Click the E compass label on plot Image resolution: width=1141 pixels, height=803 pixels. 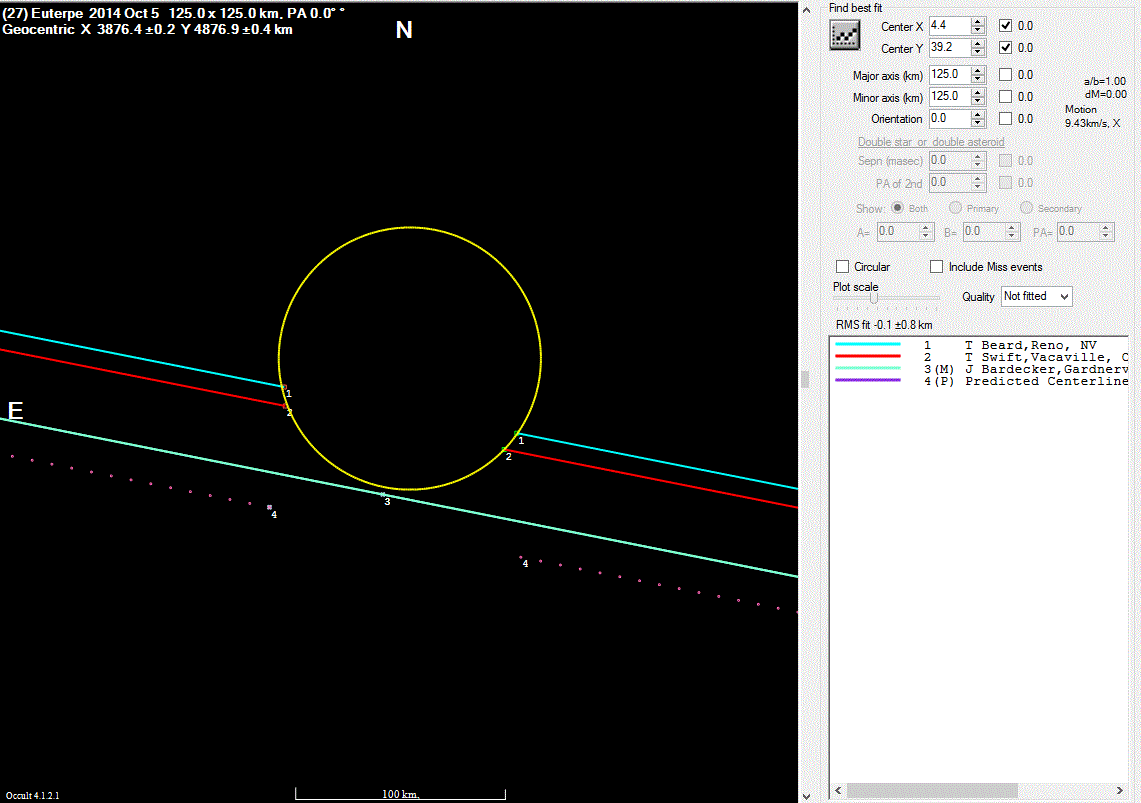coord(15,411)
